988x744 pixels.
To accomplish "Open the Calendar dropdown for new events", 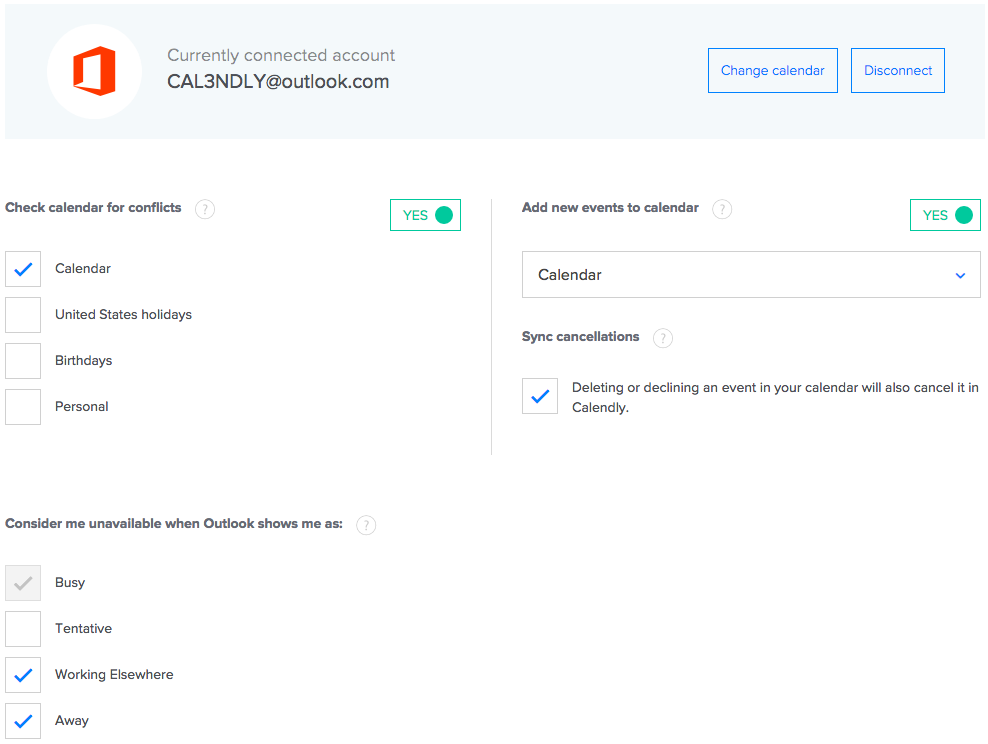I will click(x=751, y=275).
